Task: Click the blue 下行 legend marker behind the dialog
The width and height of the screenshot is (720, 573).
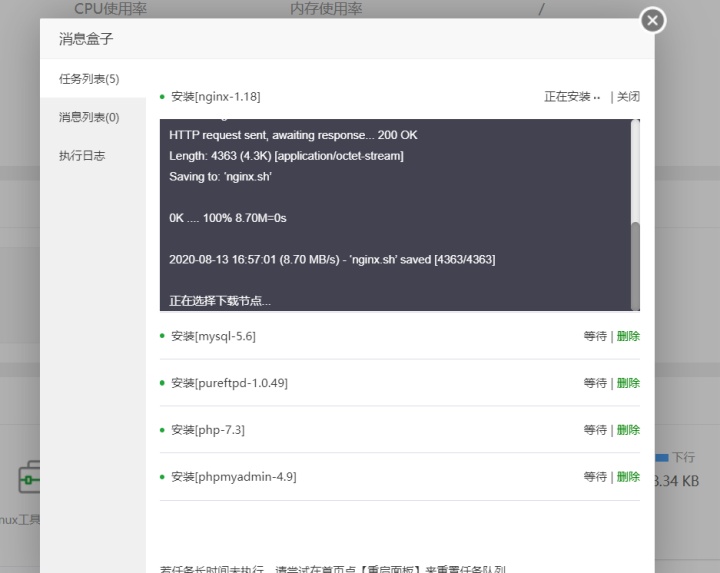Action: pyautogui.click(x=662, y=457)
